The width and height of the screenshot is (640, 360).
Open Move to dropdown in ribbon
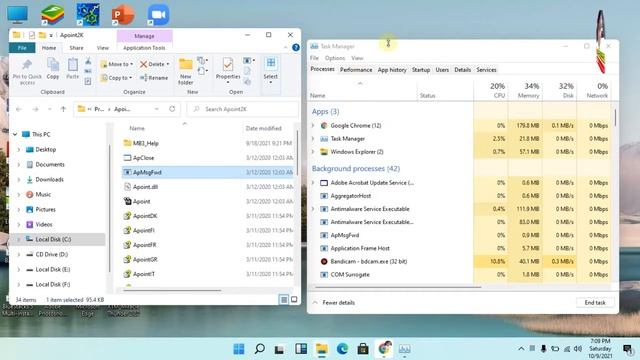pos(117,64)
